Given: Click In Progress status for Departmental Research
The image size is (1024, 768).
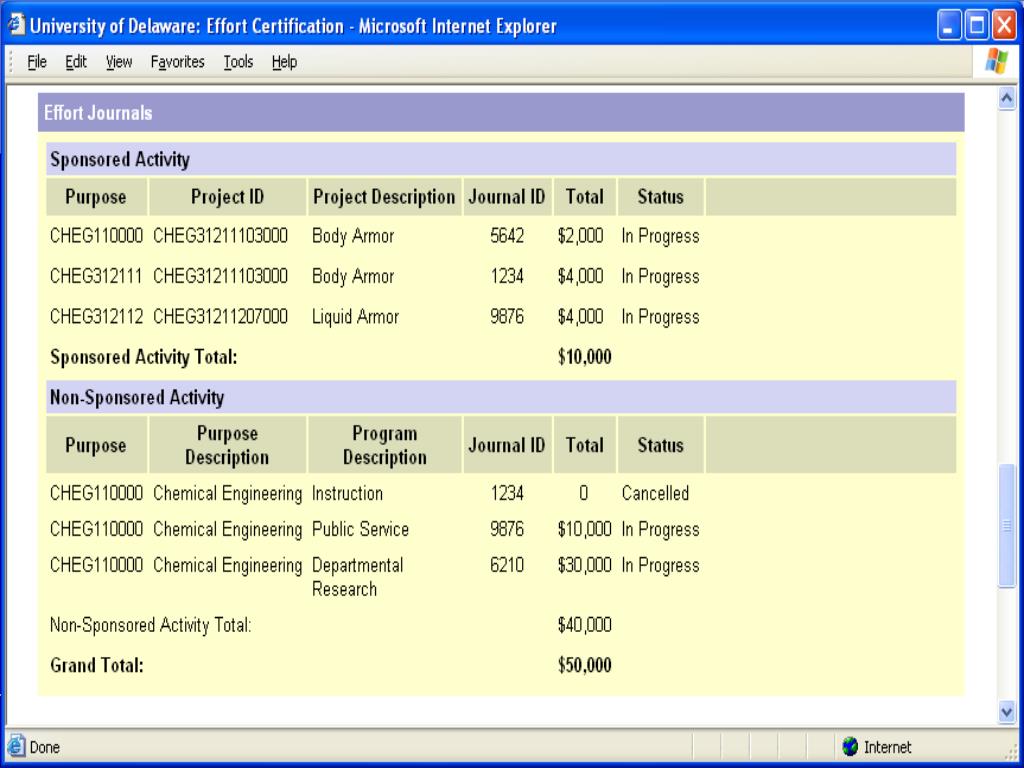Looking at the screenshot, I should point(660,565).
